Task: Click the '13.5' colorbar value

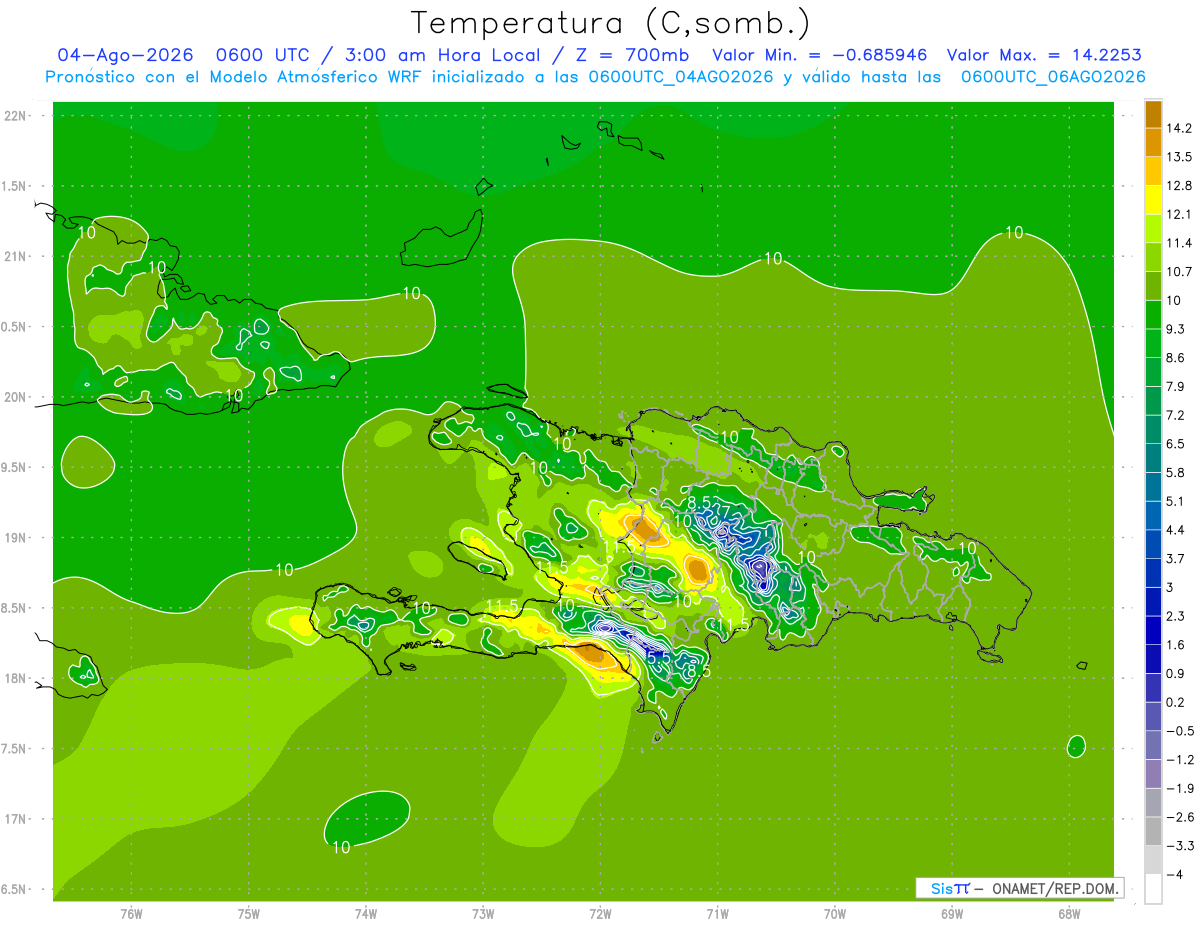Action: coord(1179,157)
